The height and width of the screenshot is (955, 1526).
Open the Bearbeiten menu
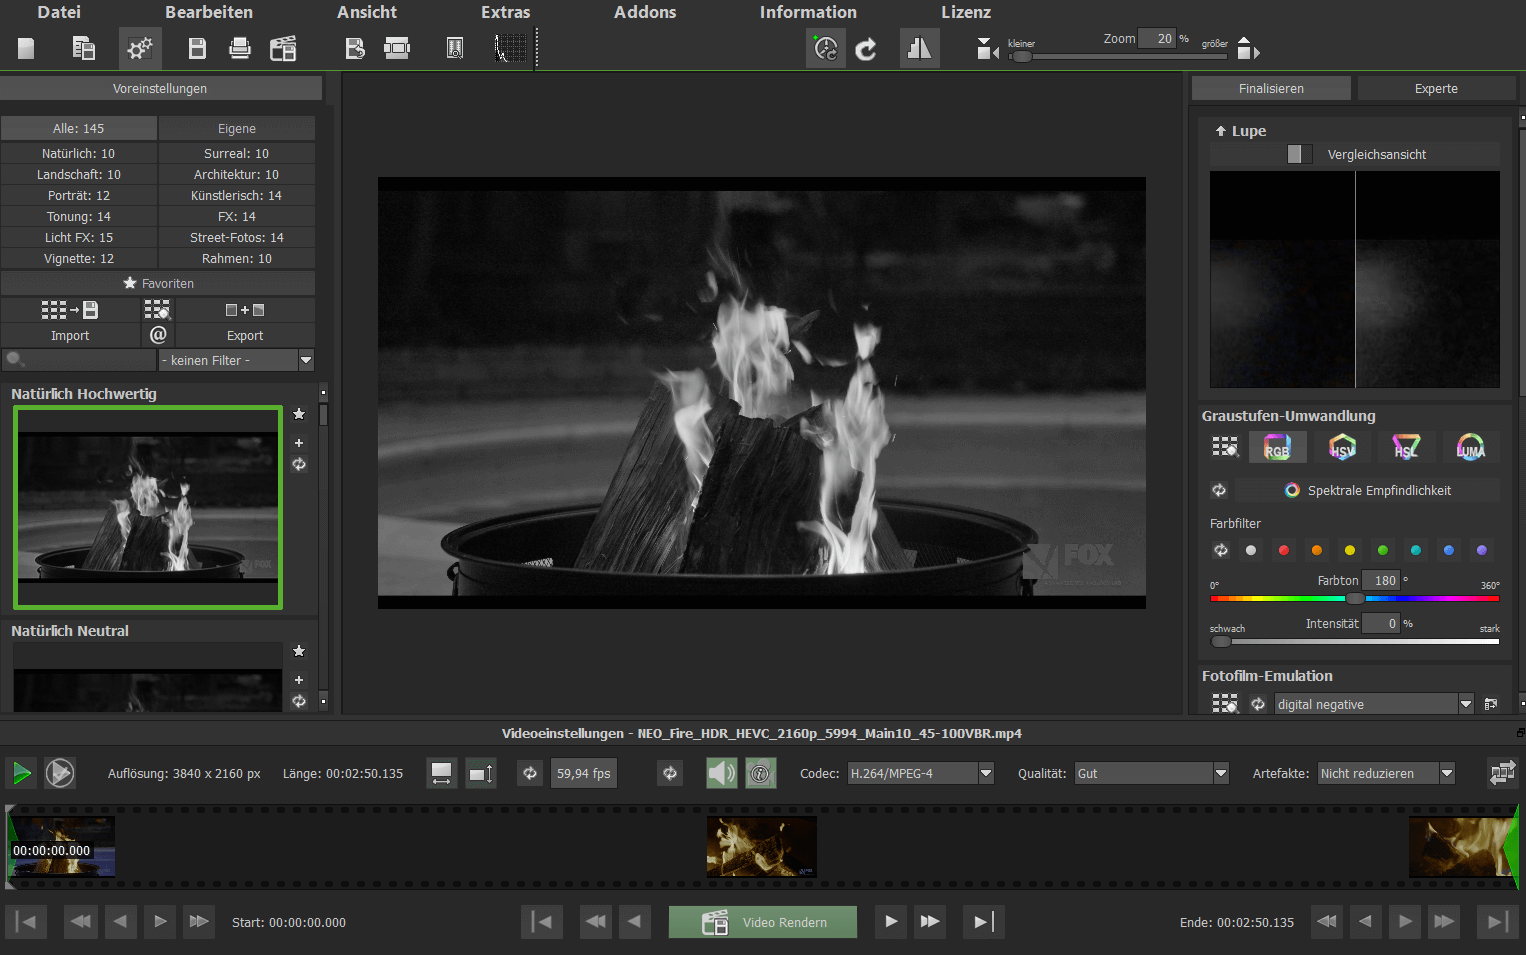[209, 12]
